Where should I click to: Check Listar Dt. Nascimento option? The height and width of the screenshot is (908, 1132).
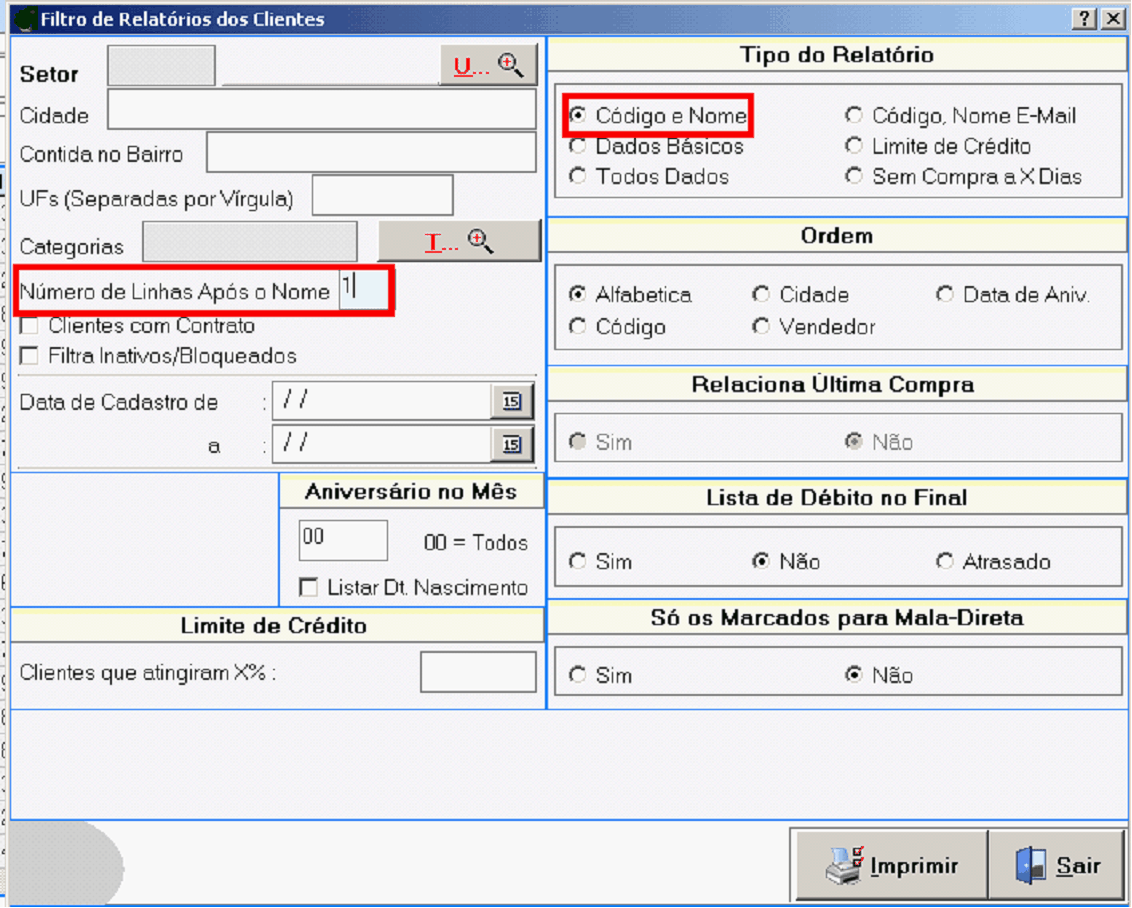(309, 587)
